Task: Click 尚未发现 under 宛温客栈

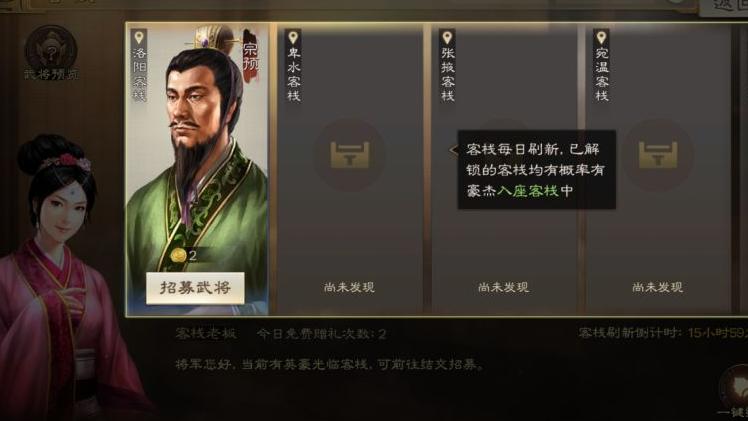Action: coord(657,287)
